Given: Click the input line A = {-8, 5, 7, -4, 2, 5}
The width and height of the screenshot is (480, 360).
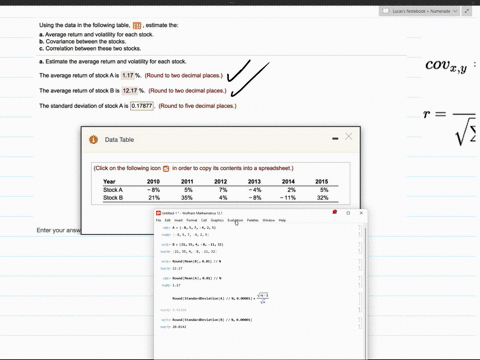Looking at the screenshot, I should (194, 228).
